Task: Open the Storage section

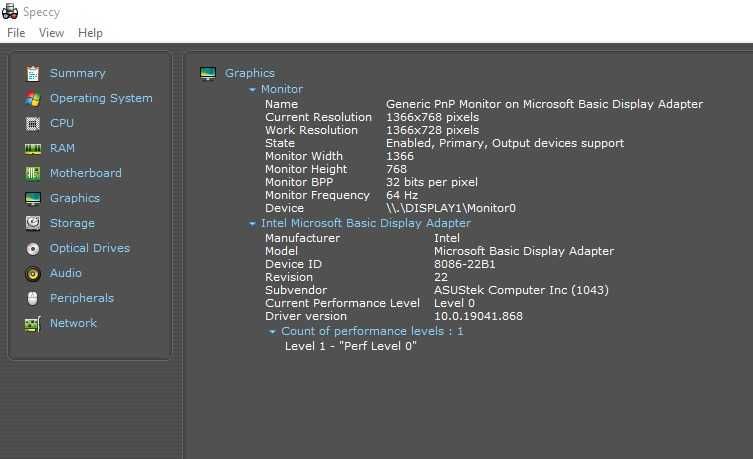Action: pos(72,223)
